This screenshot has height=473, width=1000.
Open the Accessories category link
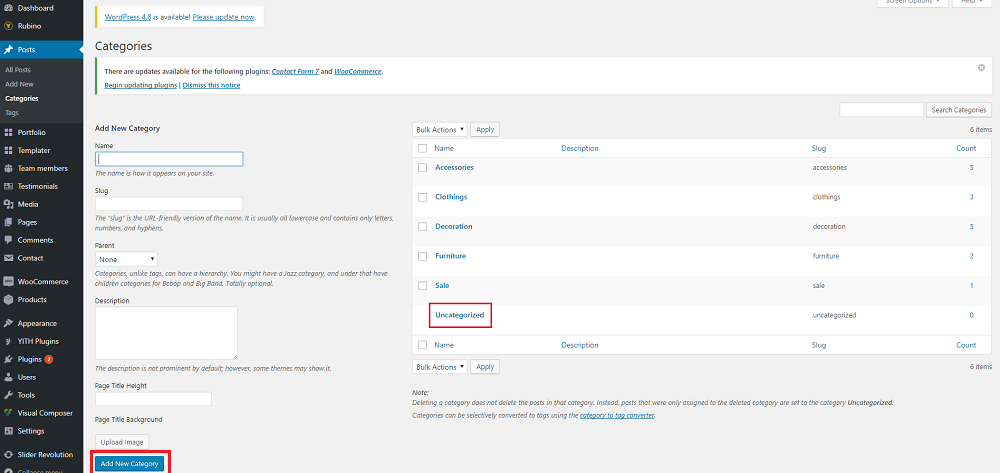454,167
